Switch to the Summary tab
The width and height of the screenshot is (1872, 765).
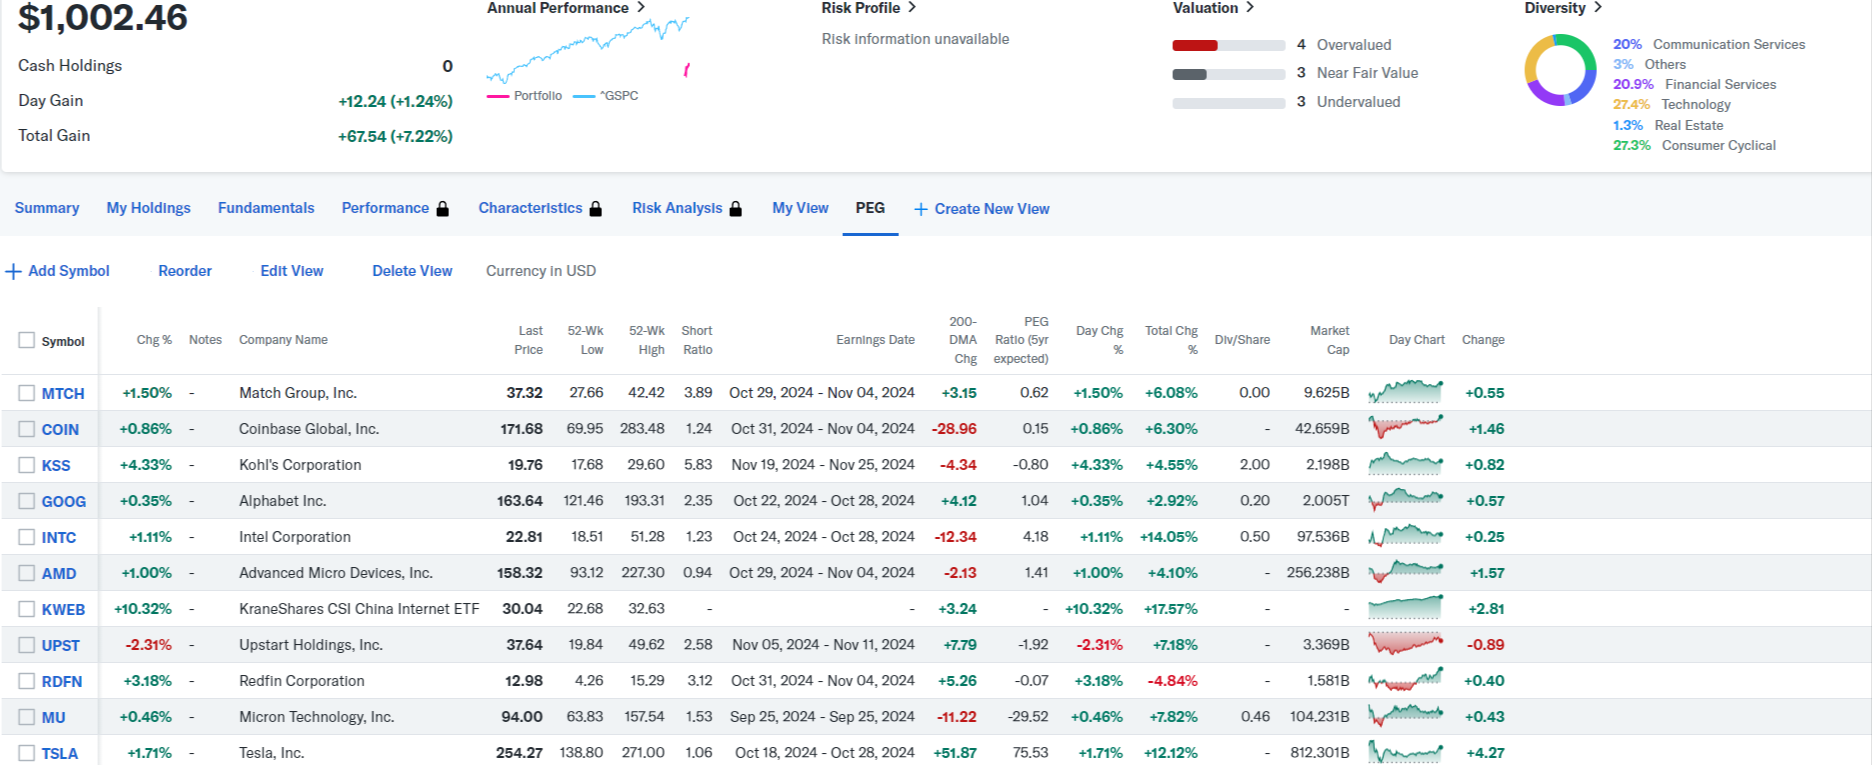47,208
